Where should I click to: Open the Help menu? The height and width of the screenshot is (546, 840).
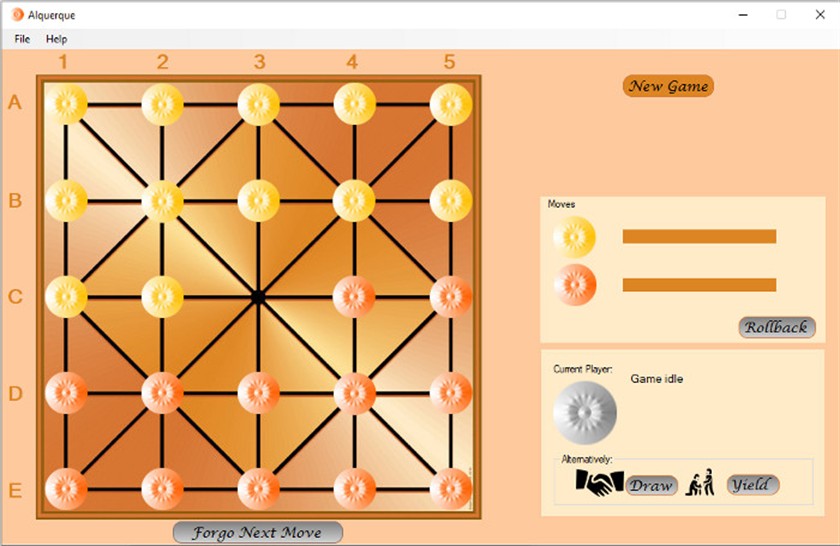point(56,39)
